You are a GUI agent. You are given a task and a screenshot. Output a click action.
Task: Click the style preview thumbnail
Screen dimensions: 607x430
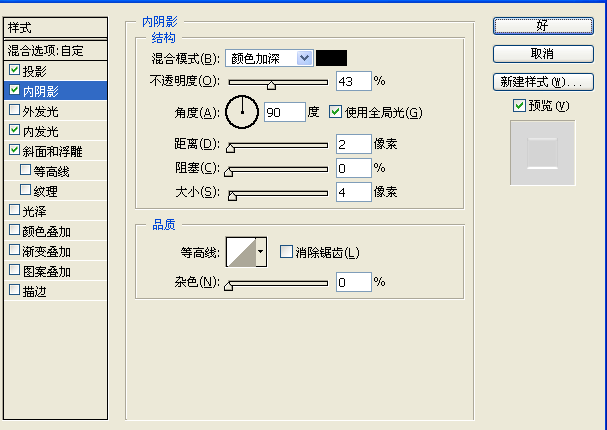tap(542, 153)
